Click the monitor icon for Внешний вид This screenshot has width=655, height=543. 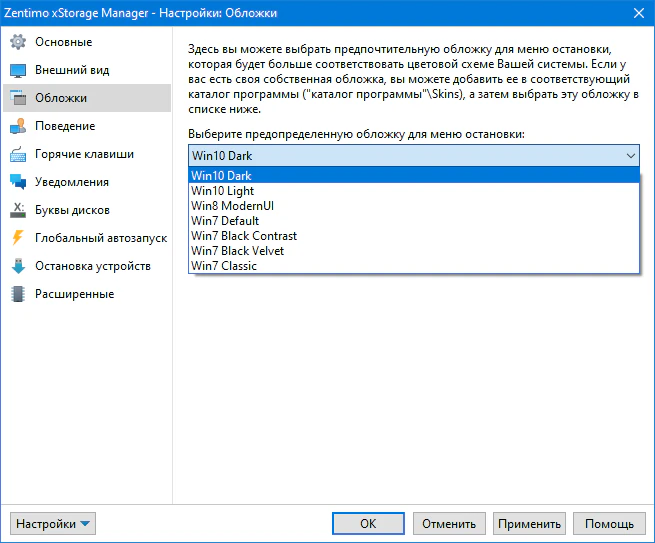pos(17,70)
